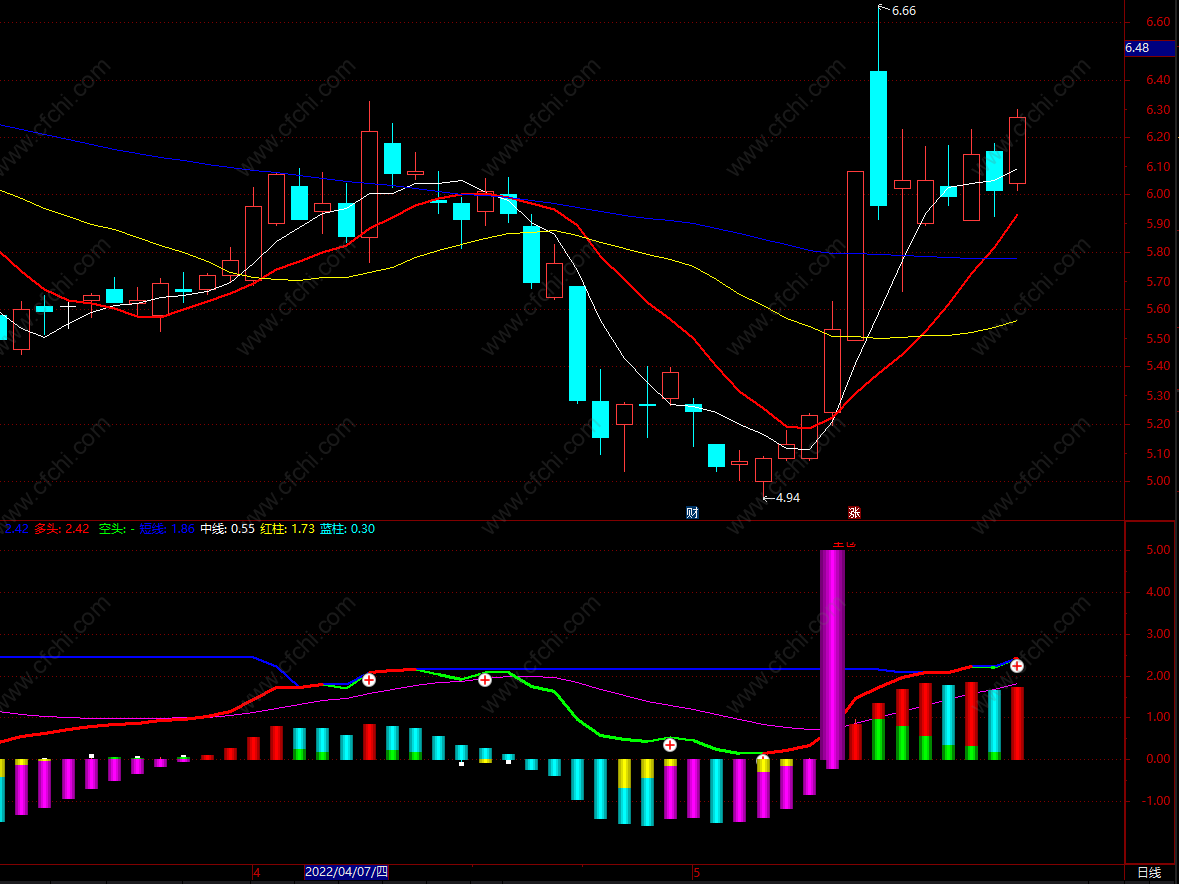Click the rightmost plus signal marker
Screen dimensions: 1179x884
1017,666
